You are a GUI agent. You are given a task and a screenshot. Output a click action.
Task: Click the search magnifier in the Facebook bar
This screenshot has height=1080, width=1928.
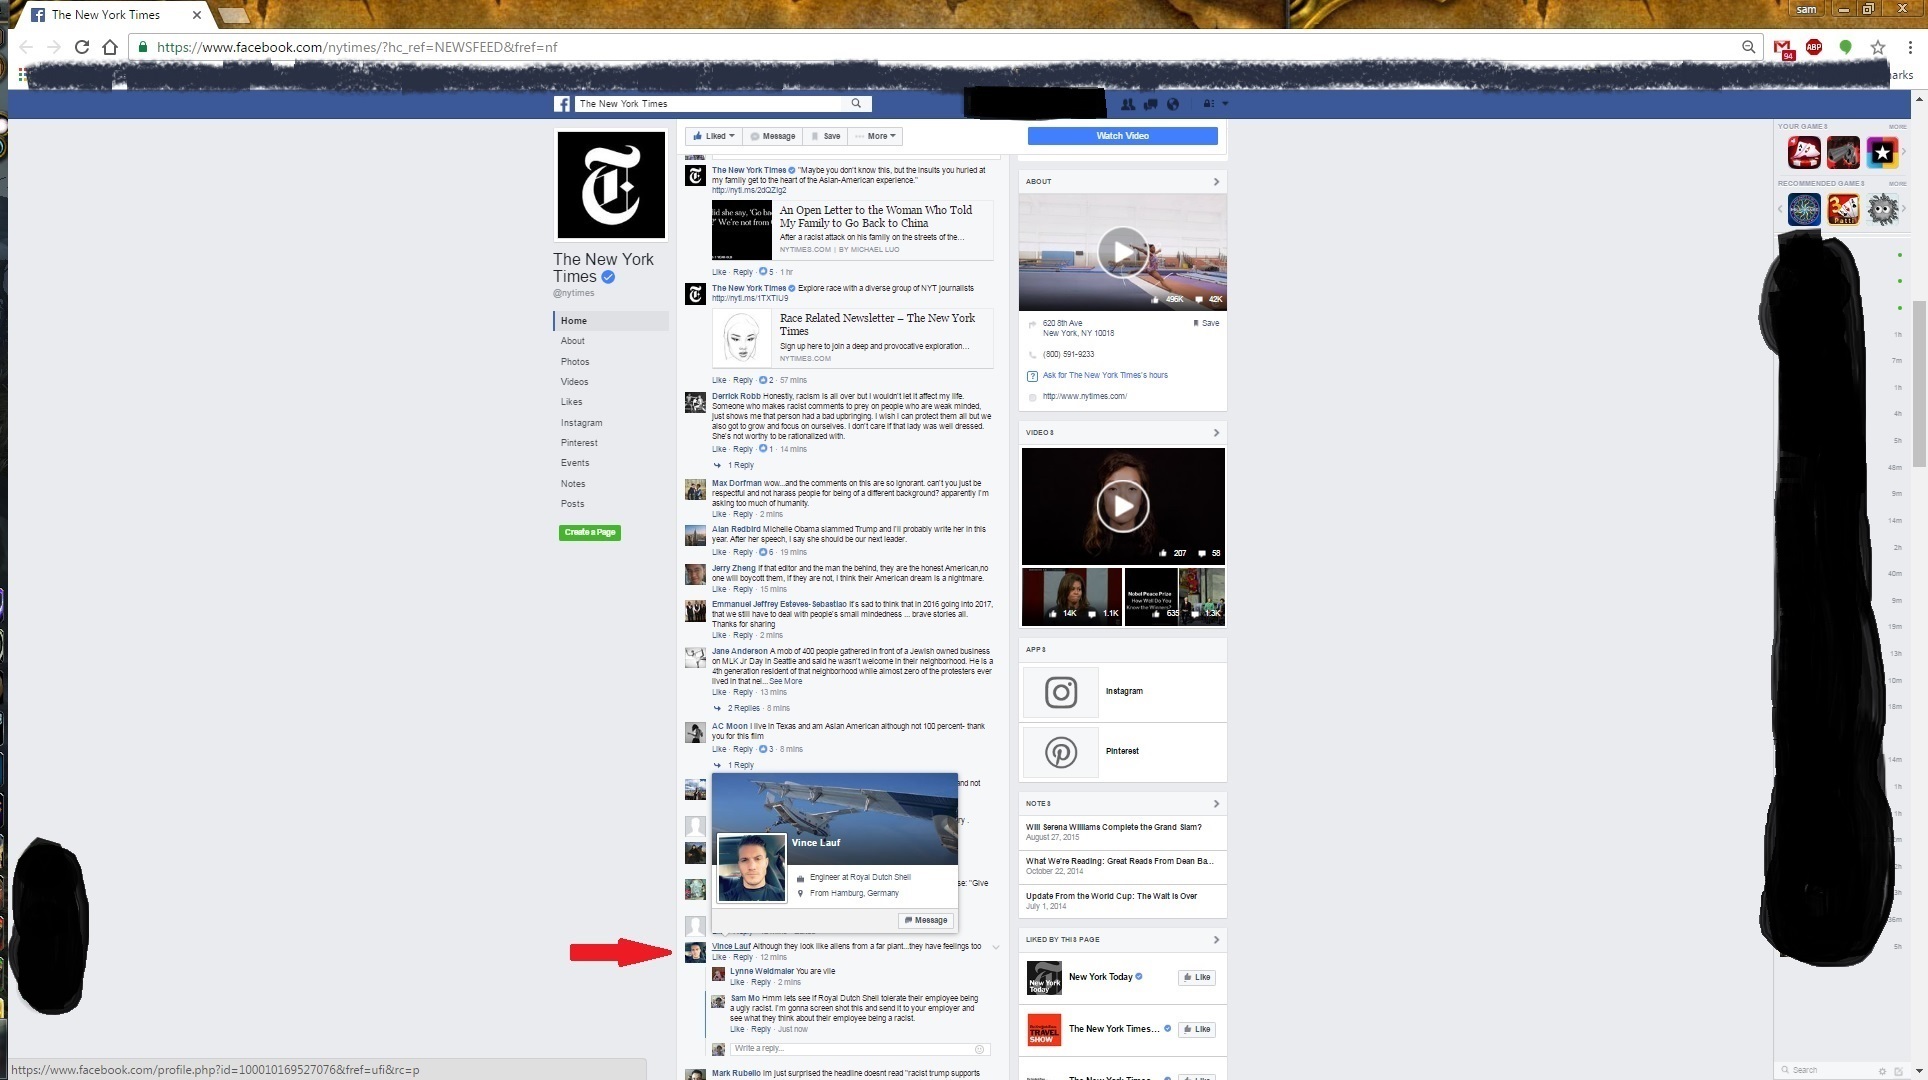(x=856, y=103)
